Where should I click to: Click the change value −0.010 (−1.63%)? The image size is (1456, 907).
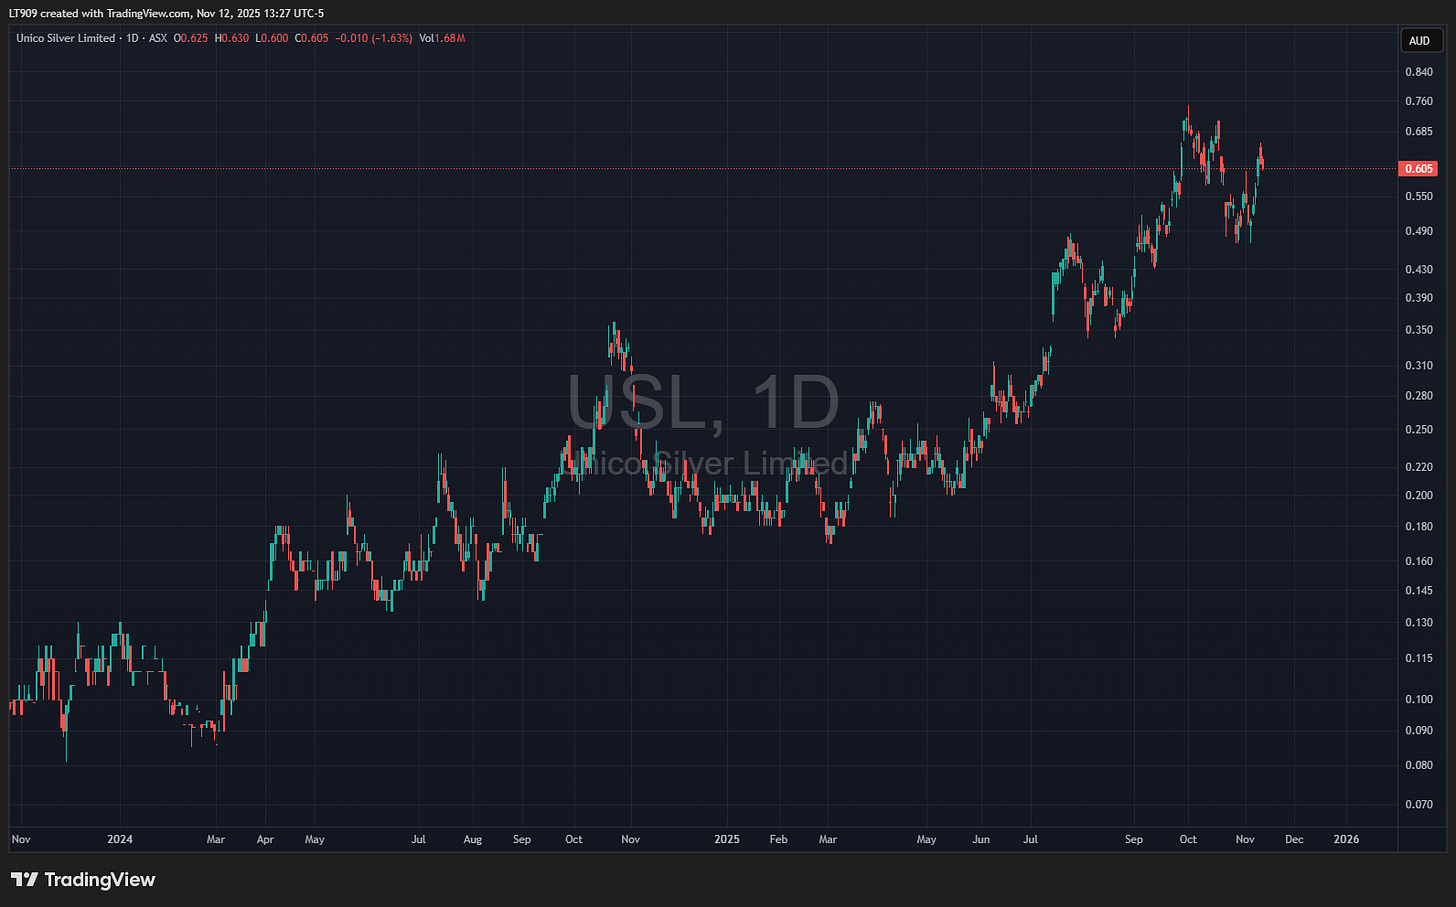click(373, 38)
